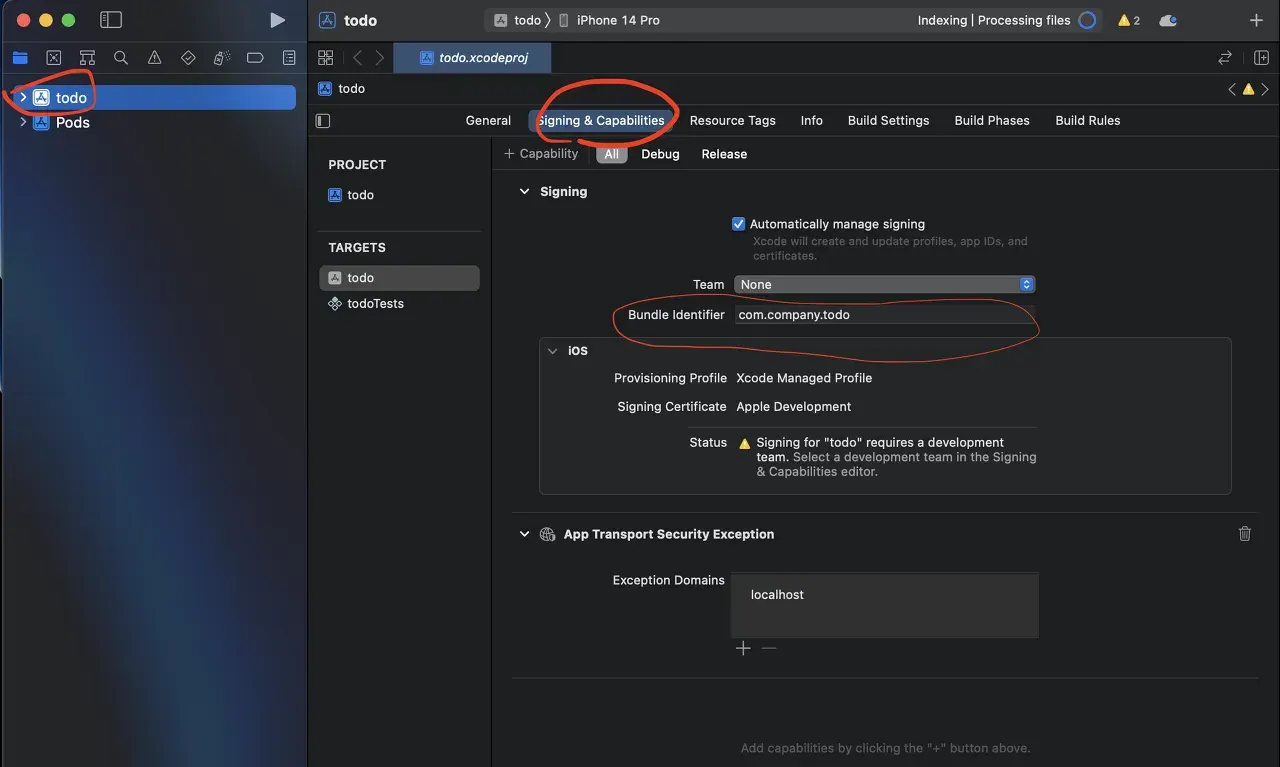Filter capabilities by Release
This screenshot has width=1280, height=767.
pyautogui.click(x=724, y=154)
